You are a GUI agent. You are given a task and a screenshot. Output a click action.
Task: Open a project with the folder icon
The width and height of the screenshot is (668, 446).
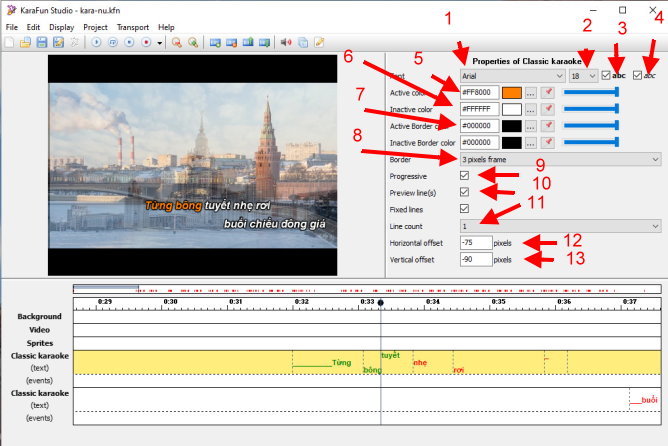25,43
